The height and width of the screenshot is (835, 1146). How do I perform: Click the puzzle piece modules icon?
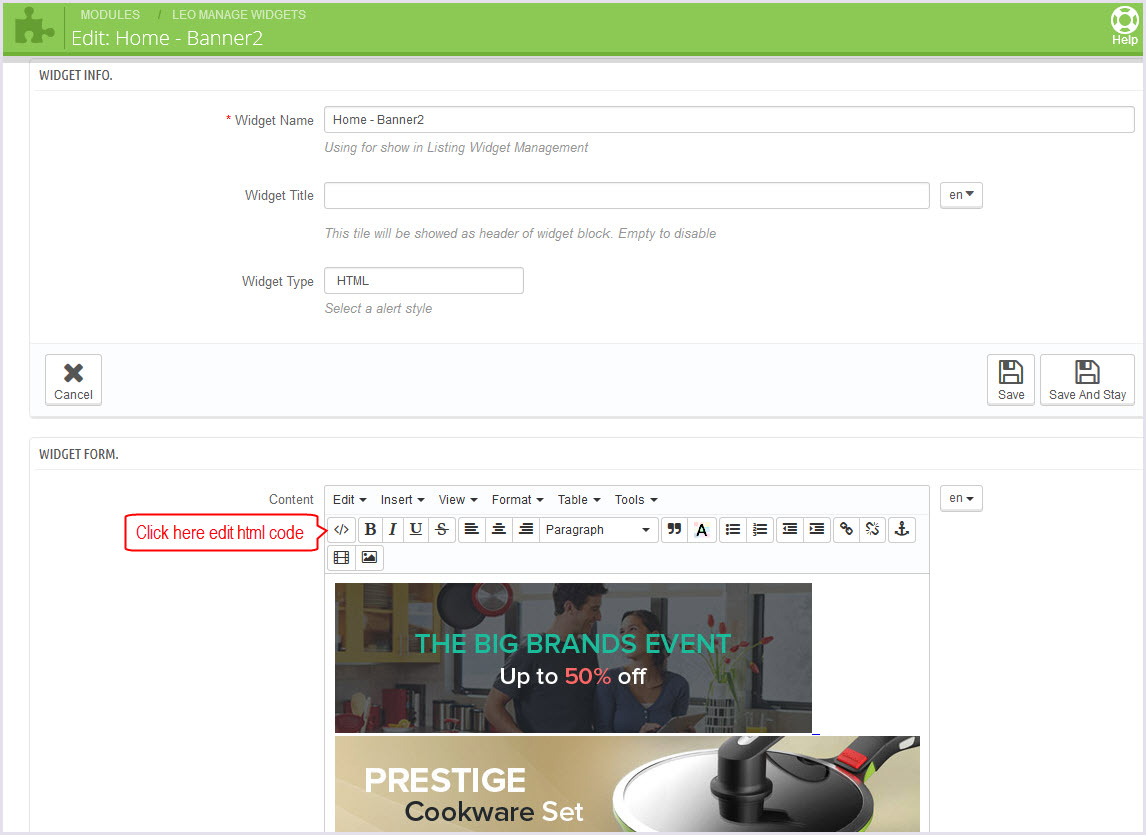pos(34,28)
